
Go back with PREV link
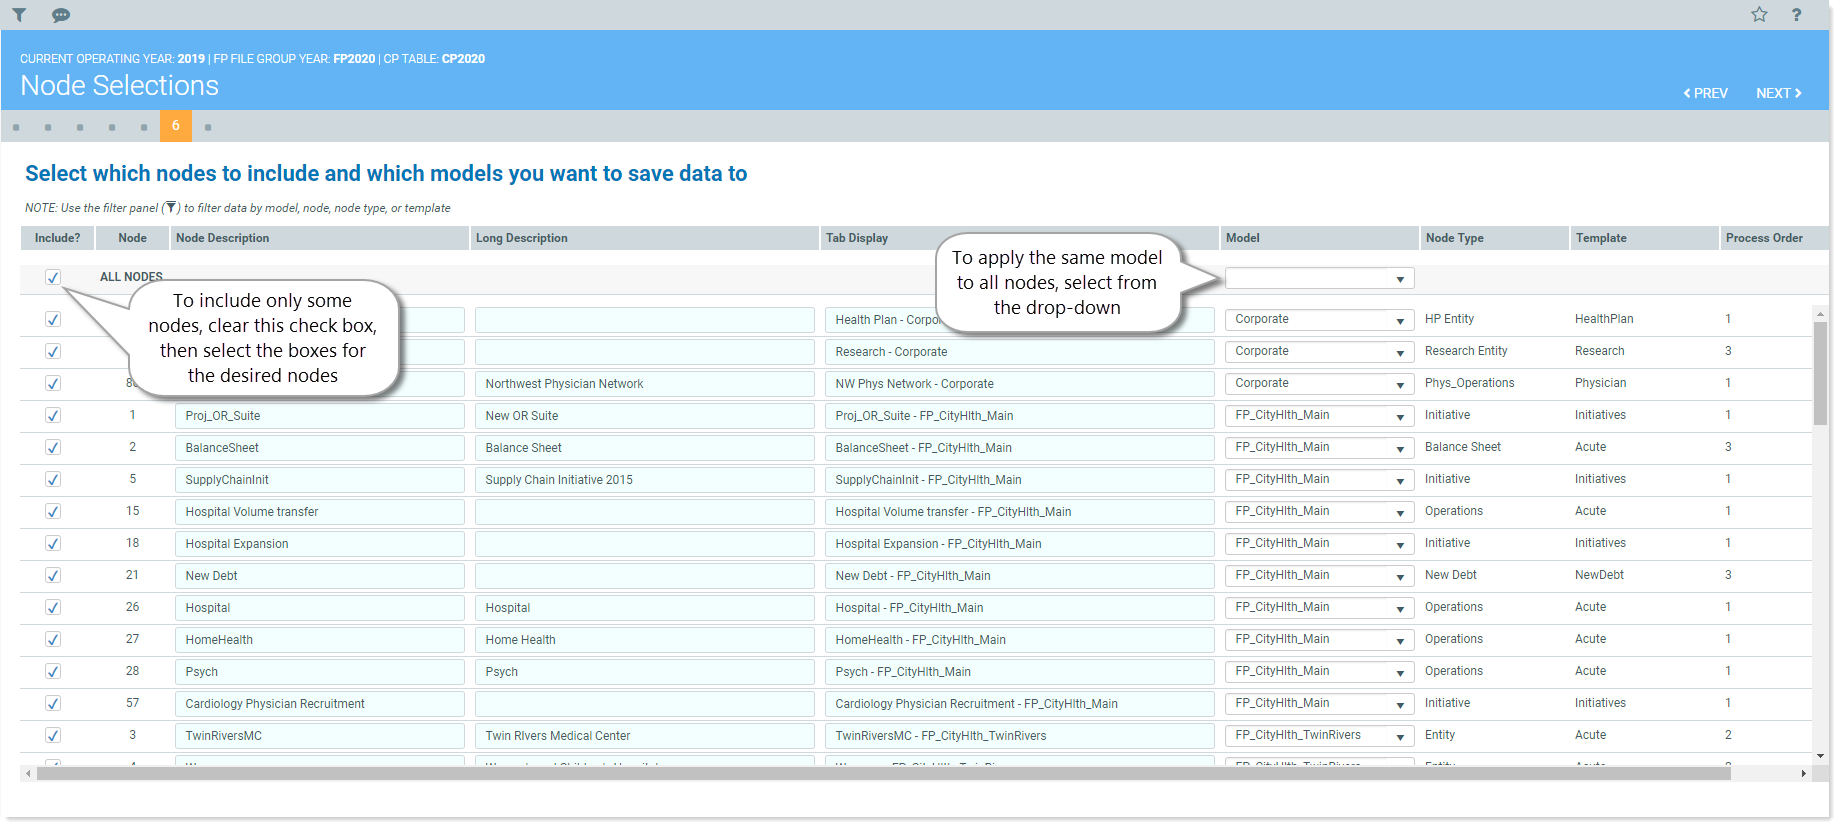click(x=1705, y=93)
